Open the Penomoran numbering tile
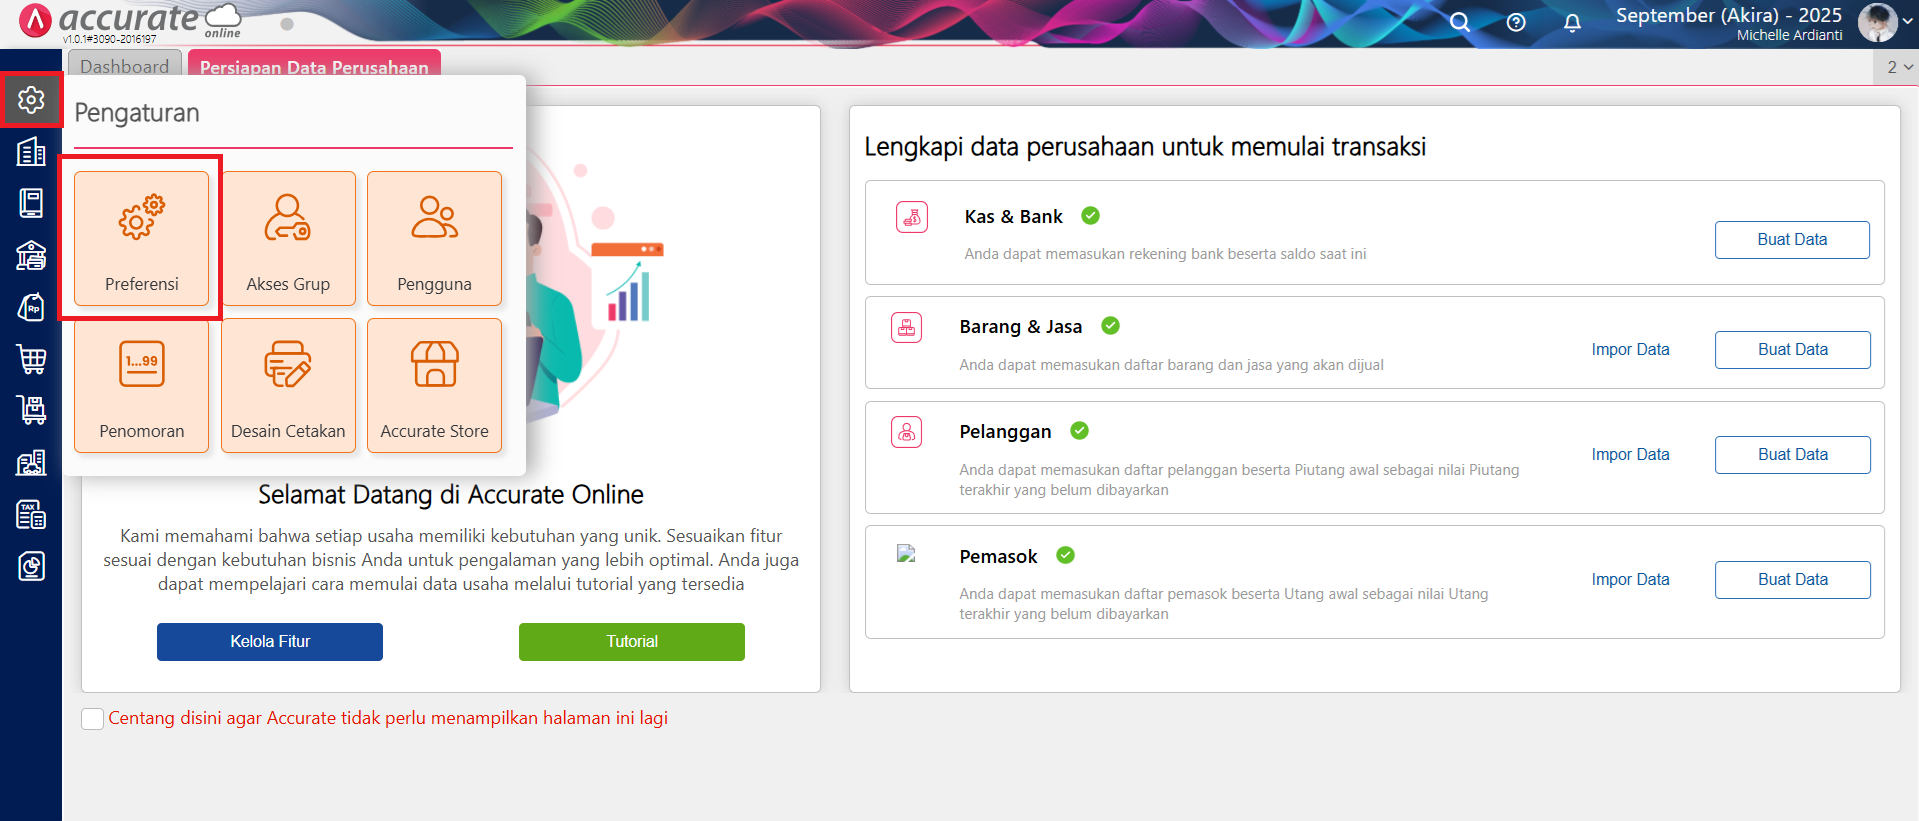 click(141, 385)
